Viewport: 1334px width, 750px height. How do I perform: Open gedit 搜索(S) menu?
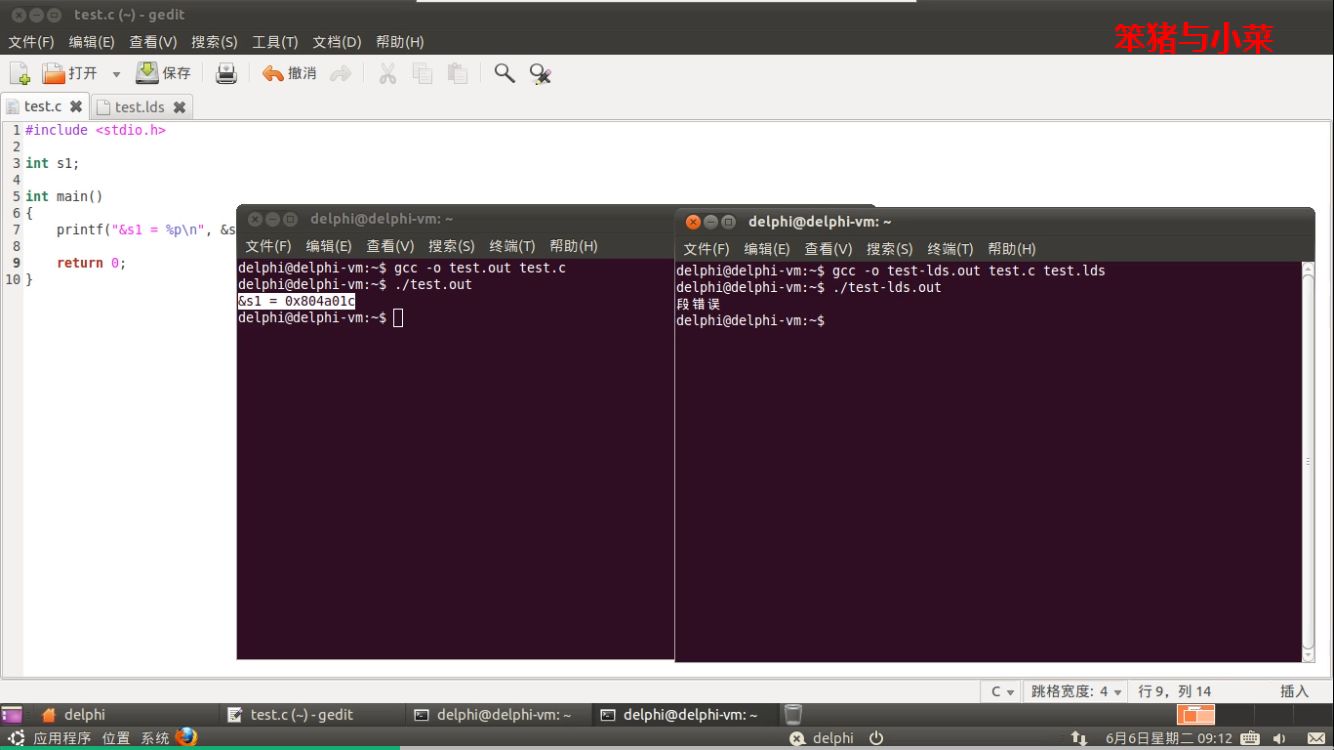pyautogui.click(x=214, y=42)
